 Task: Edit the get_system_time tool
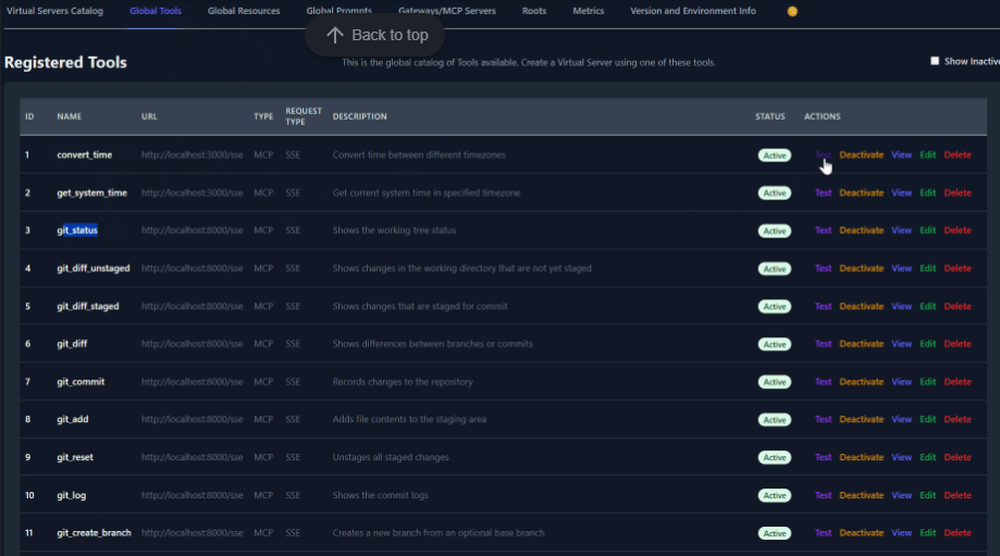(927, 193)
